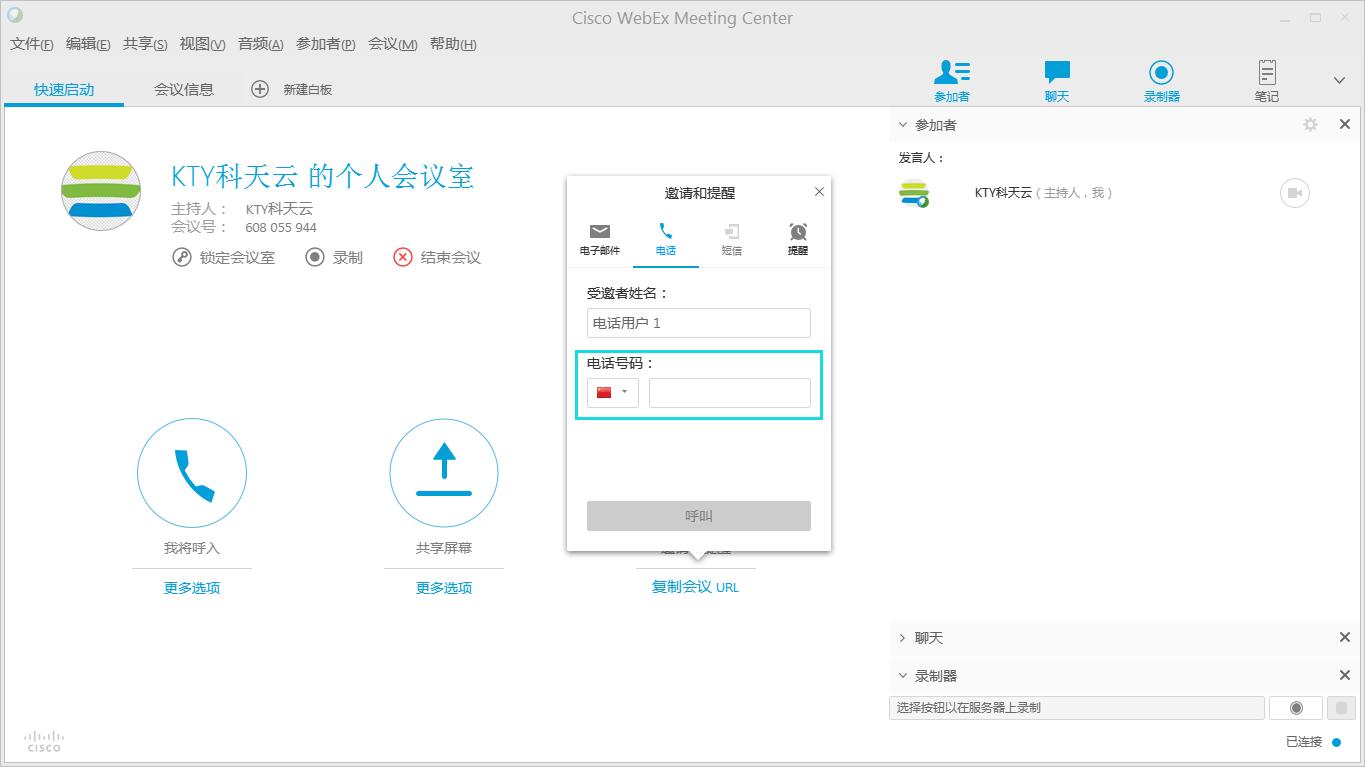Viewport: 1365px width, 767px height.
Task: Click the recorder status text field
Action: pyautogui.click(x=1077, y=708)
